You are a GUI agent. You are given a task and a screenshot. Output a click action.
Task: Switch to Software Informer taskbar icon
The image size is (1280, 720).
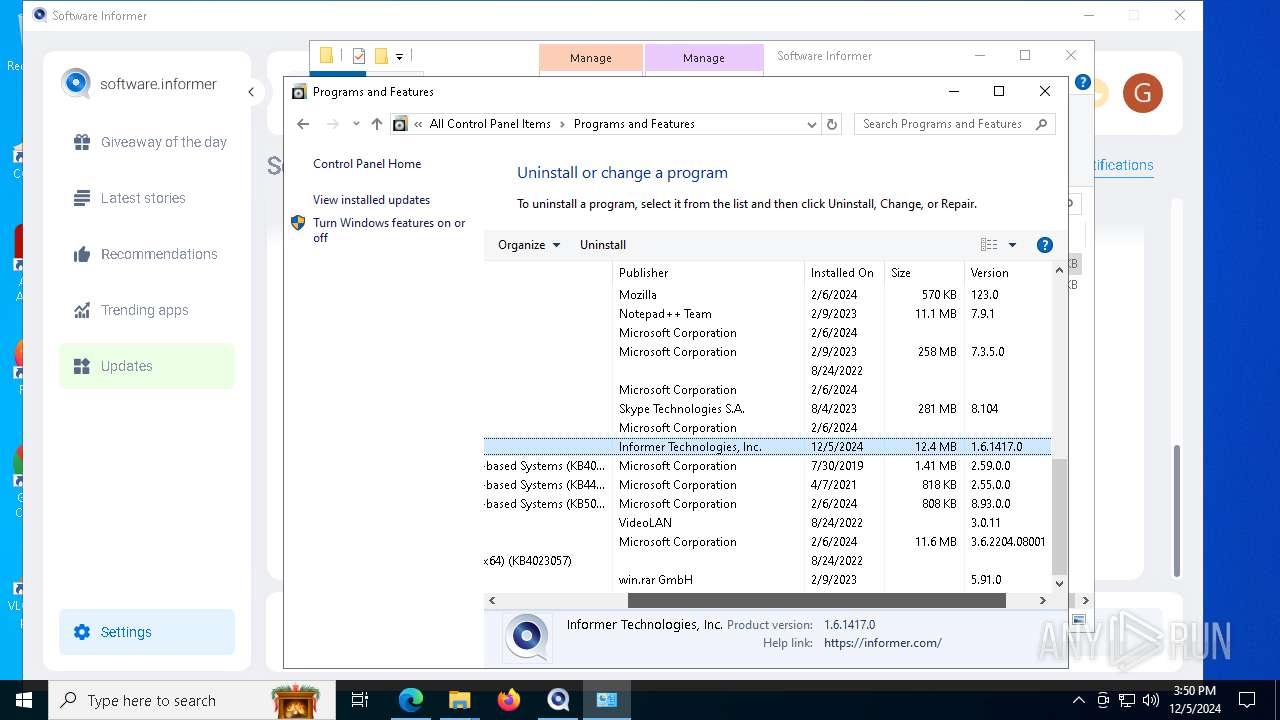pyautogui.click(x=558, y=700)
